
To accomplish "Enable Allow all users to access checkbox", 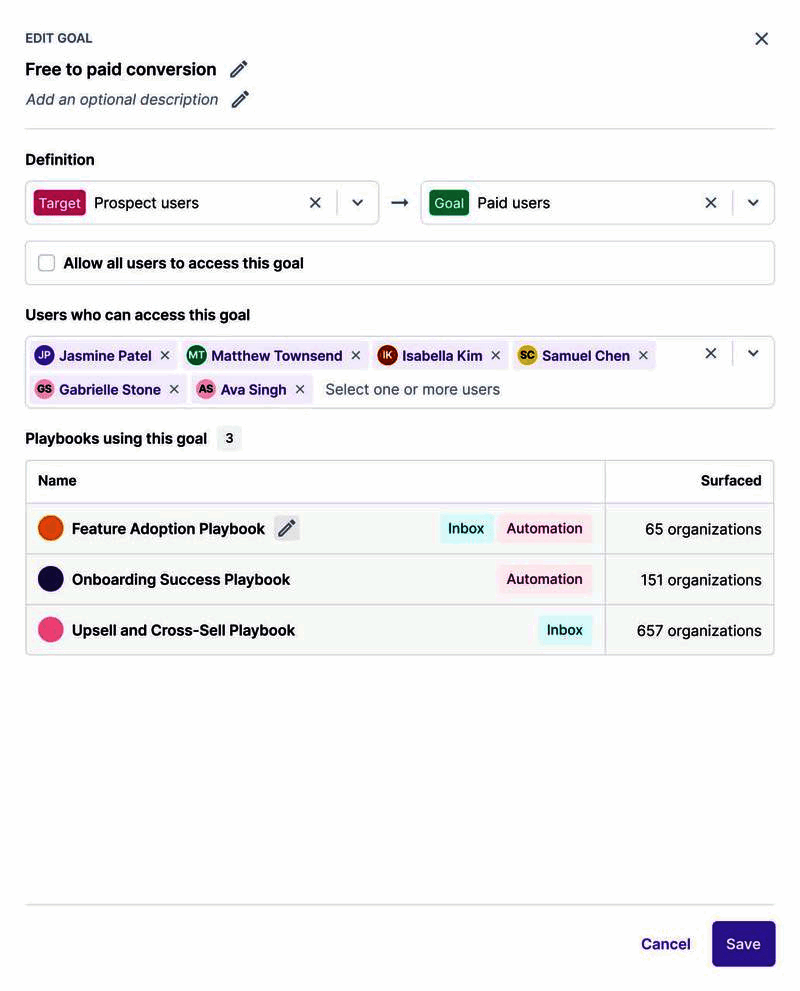I will [x=47, y=263].
